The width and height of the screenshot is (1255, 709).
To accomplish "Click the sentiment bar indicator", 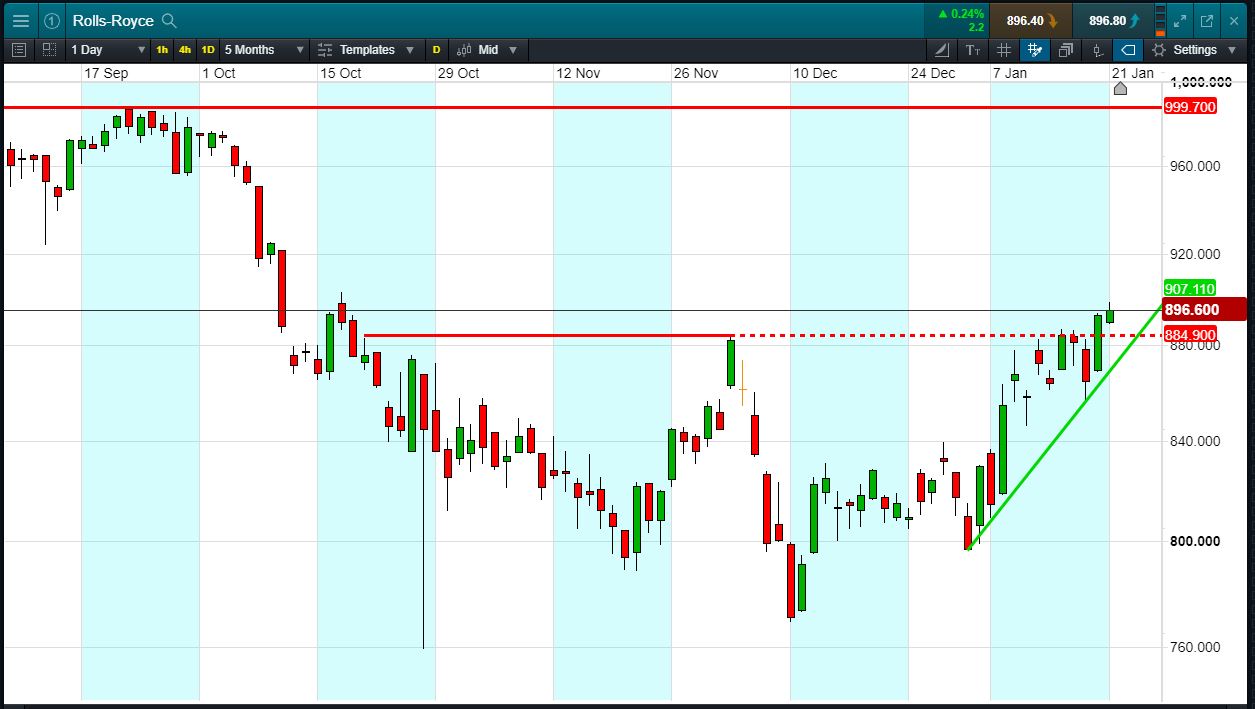I will (x=1159, y=20).
